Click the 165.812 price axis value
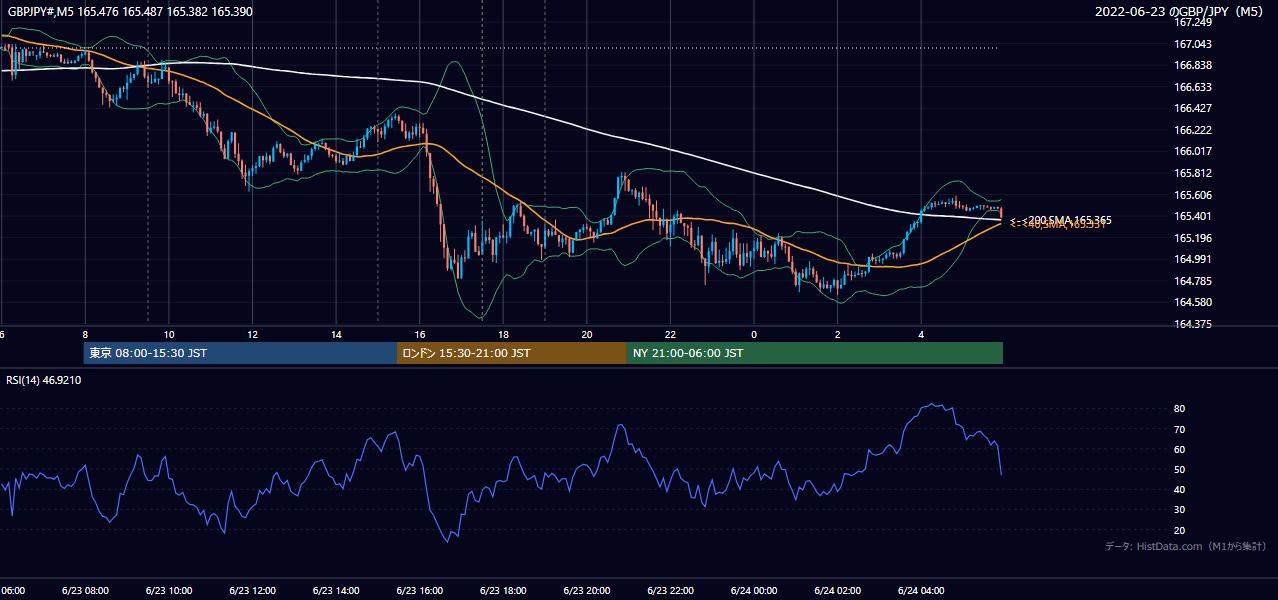1278x600 pixels. pos(1192,173)
